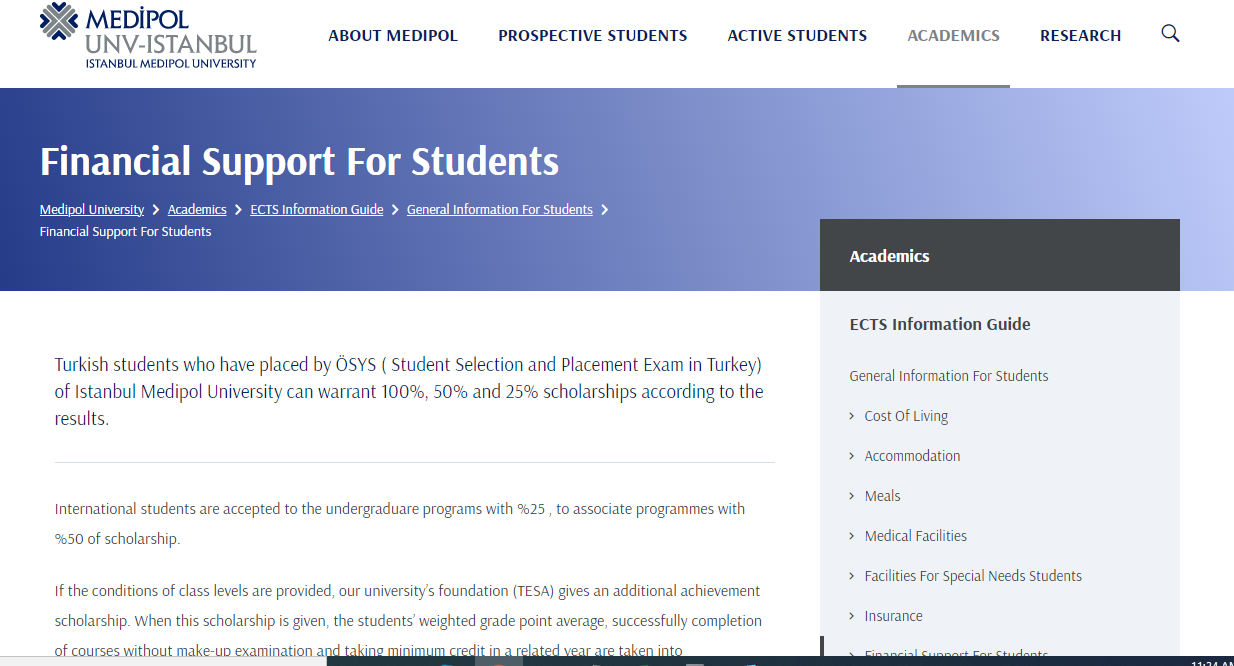Click the paragraph beginning 'If the conditions of class levels'
This screenshot has width=1234, height=666.
(408, 621)
